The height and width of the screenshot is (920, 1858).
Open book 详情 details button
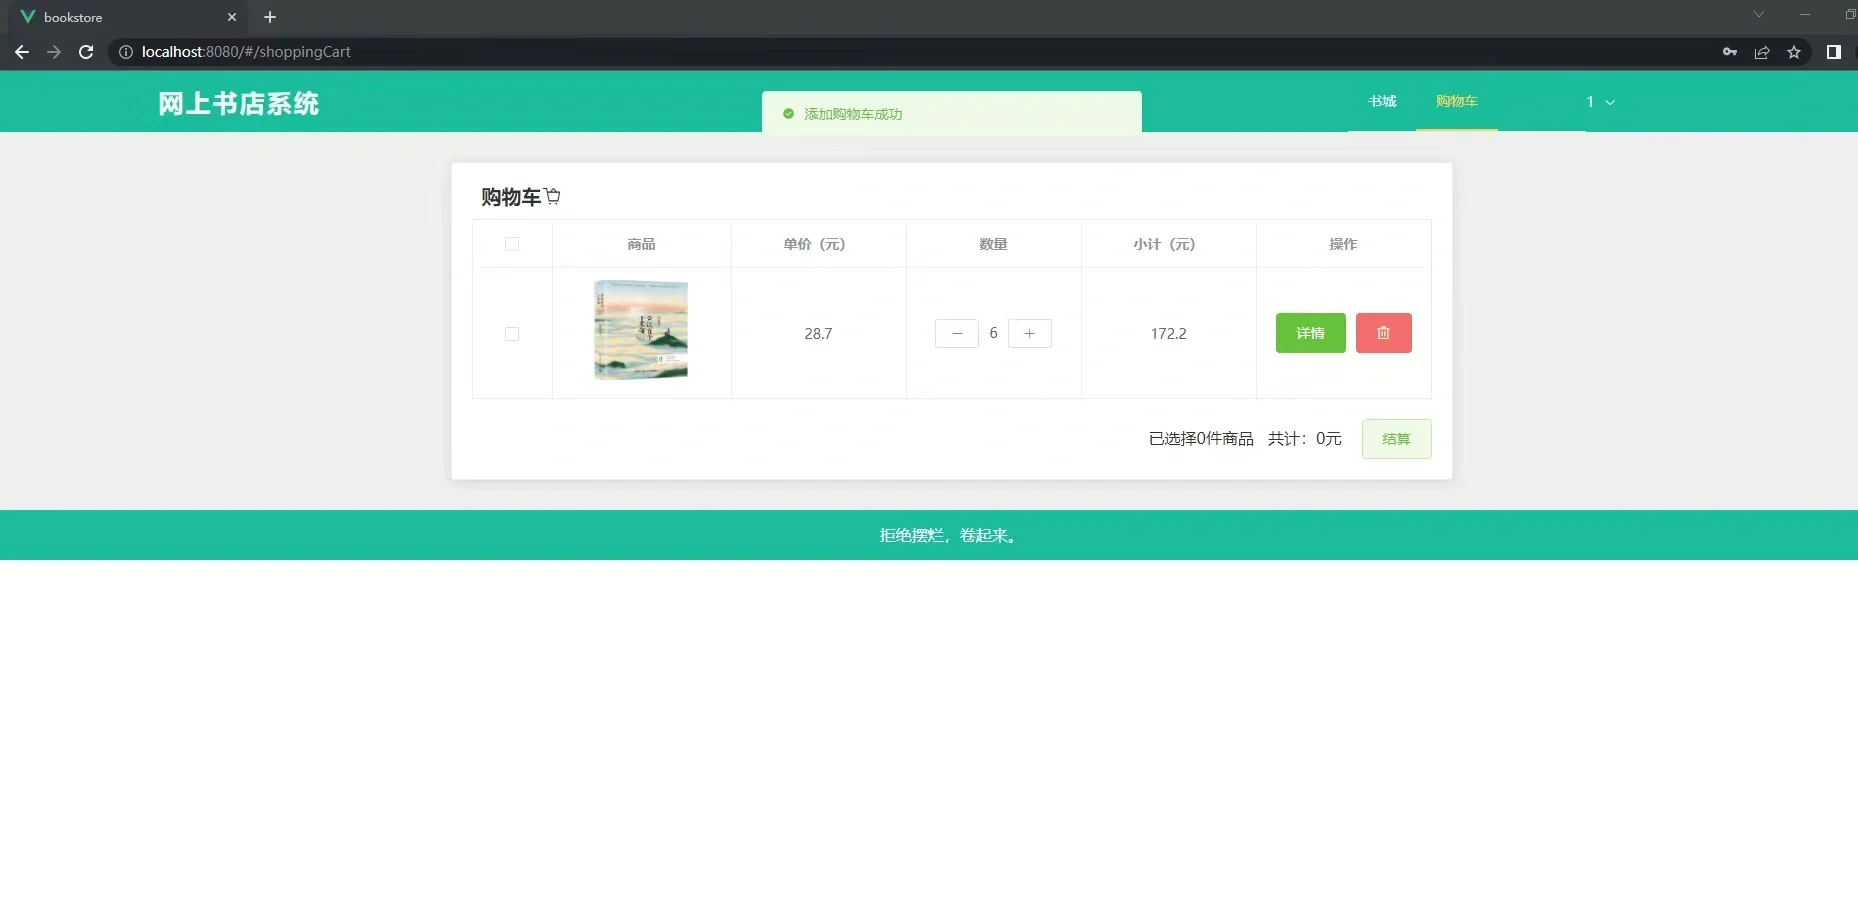point(1311,333)
